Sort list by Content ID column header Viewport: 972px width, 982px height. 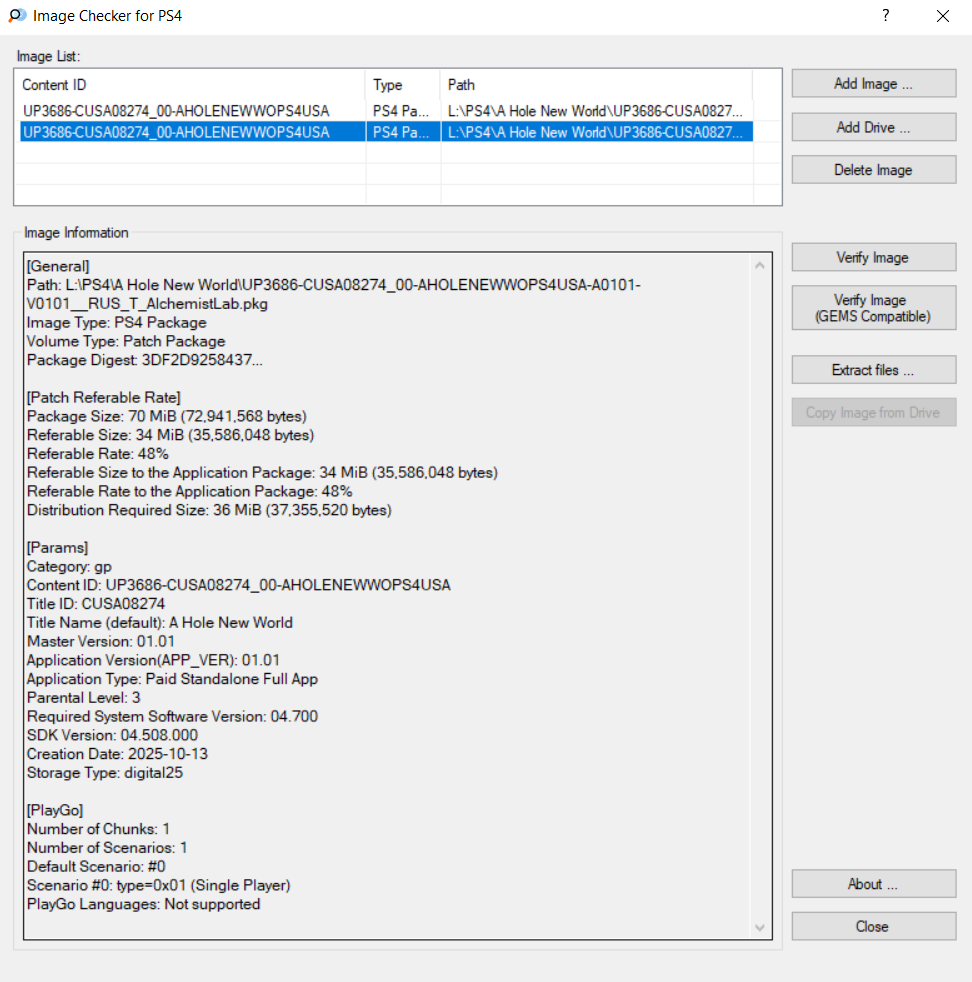click(x=190, y=85)
